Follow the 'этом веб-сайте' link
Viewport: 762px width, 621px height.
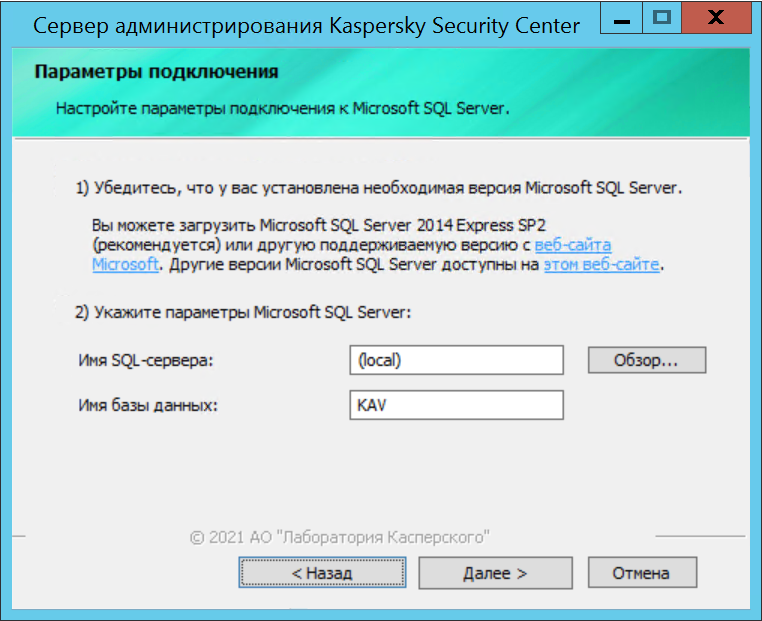601,265
